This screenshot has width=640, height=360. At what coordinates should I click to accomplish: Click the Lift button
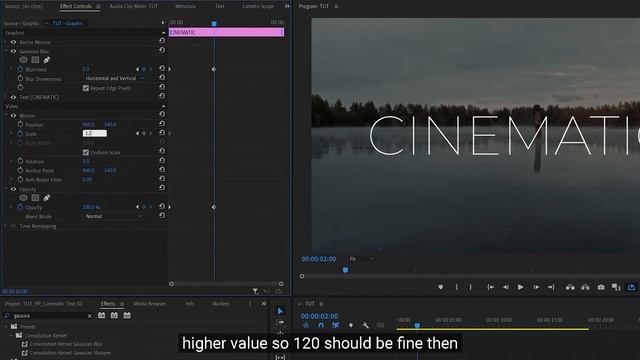(x=570, y=287)
